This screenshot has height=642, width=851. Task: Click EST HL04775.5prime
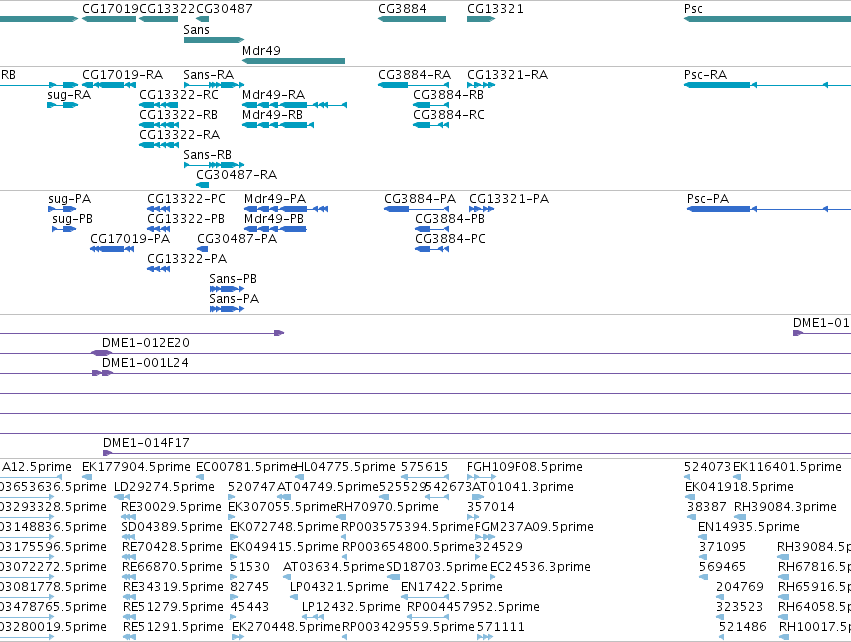[345, 467]
